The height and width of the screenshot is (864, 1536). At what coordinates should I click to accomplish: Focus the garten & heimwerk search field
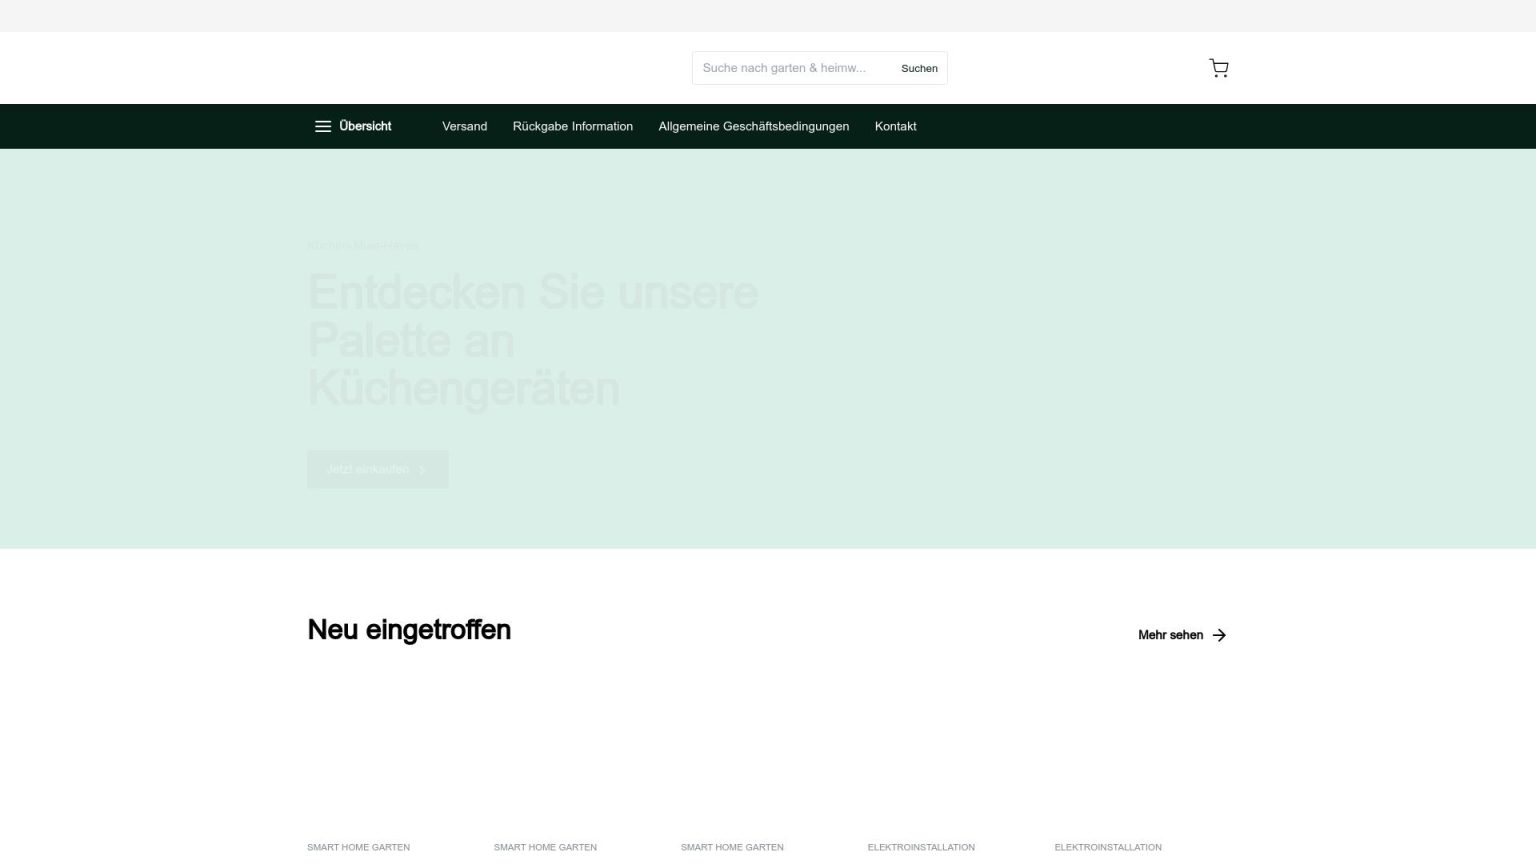(790, 68)
